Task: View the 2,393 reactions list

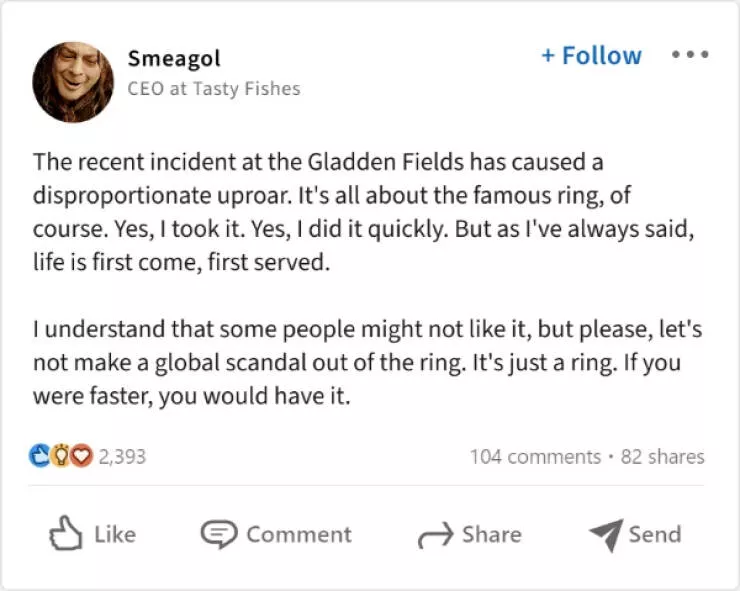Action: [x=122, y=456]
